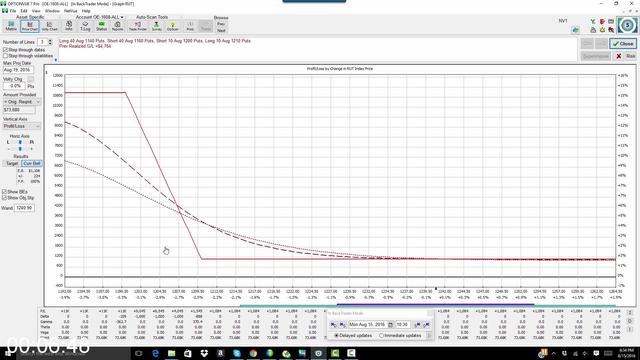
Task: Open the Help menu
Action: click(86, 11)
